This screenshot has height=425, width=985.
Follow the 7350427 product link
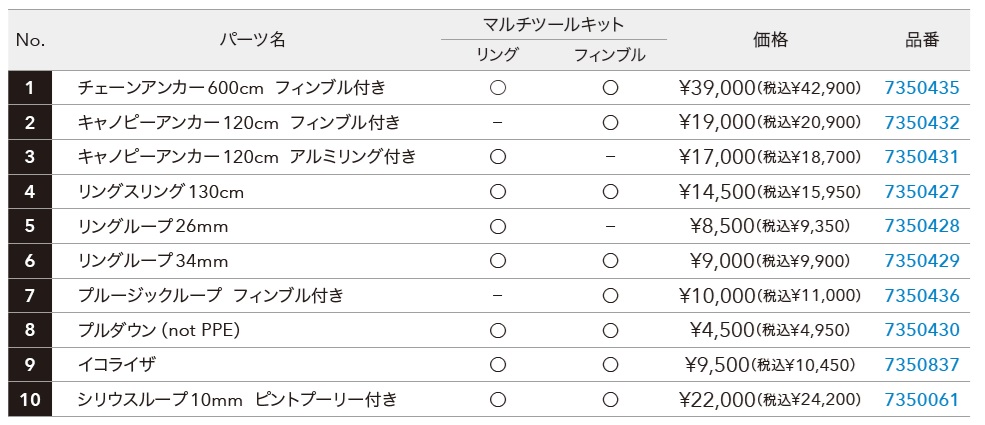coord(922,191)
